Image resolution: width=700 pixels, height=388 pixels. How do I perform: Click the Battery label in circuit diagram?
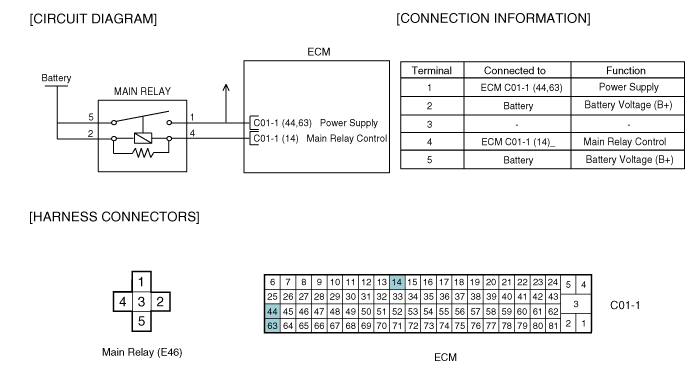tap(56, 78)
